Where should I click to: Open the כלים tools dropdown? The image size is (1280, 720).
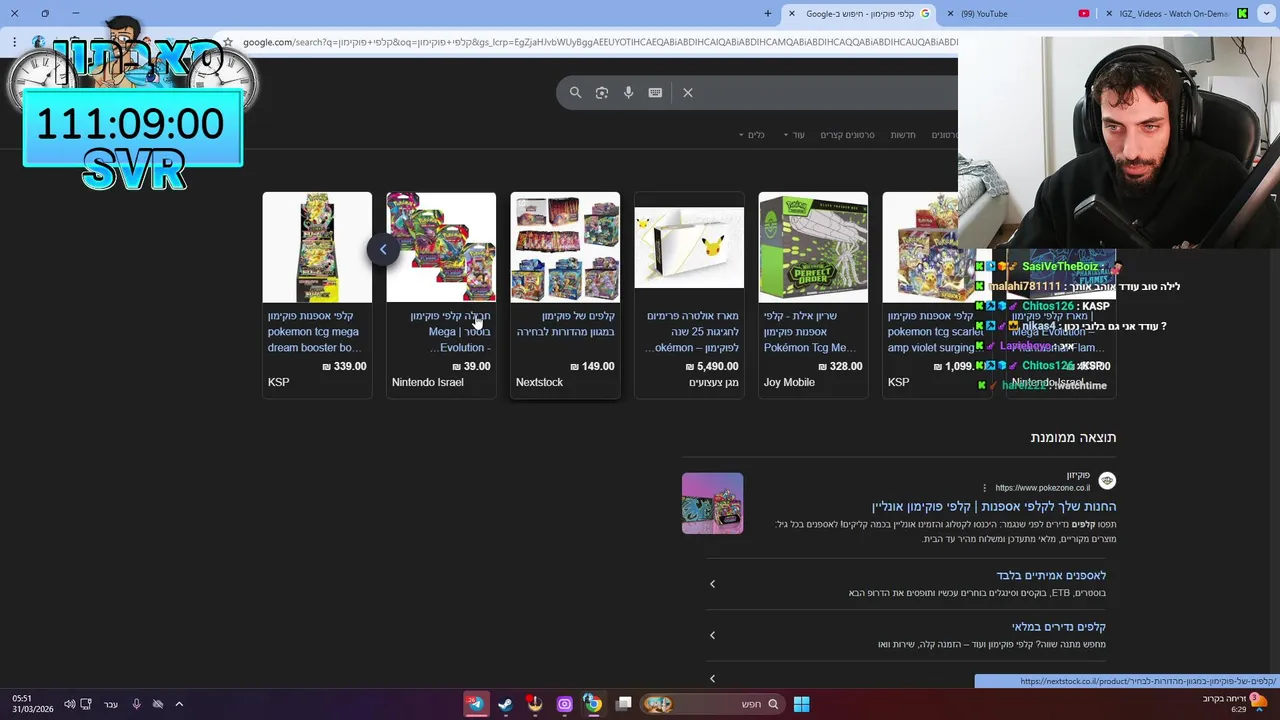pos(751,135)
